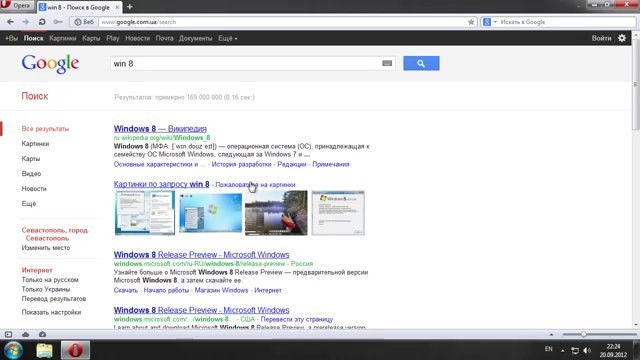The width and height of the screenshot is (640, 360).
Task: Open 'Редакции' sitelink under Wikipedia
Action: (292, 164)
